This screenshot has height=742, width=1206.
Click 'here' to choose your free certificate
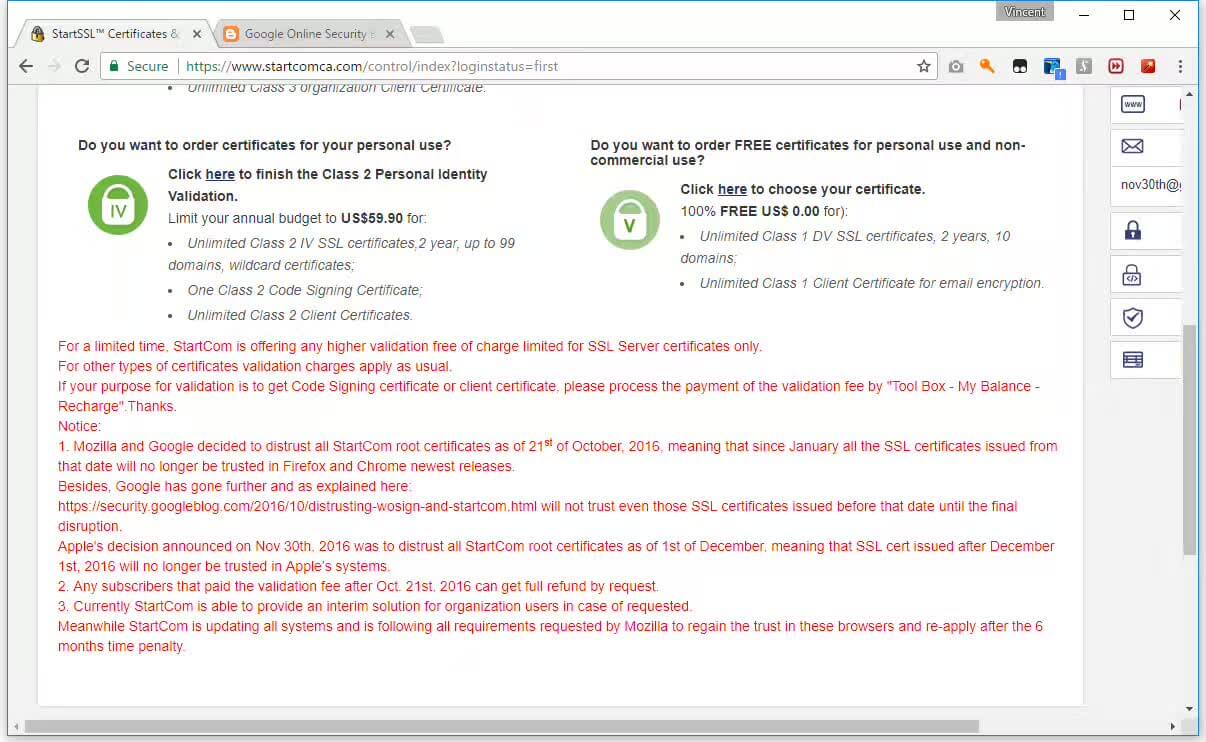point(732,189)
